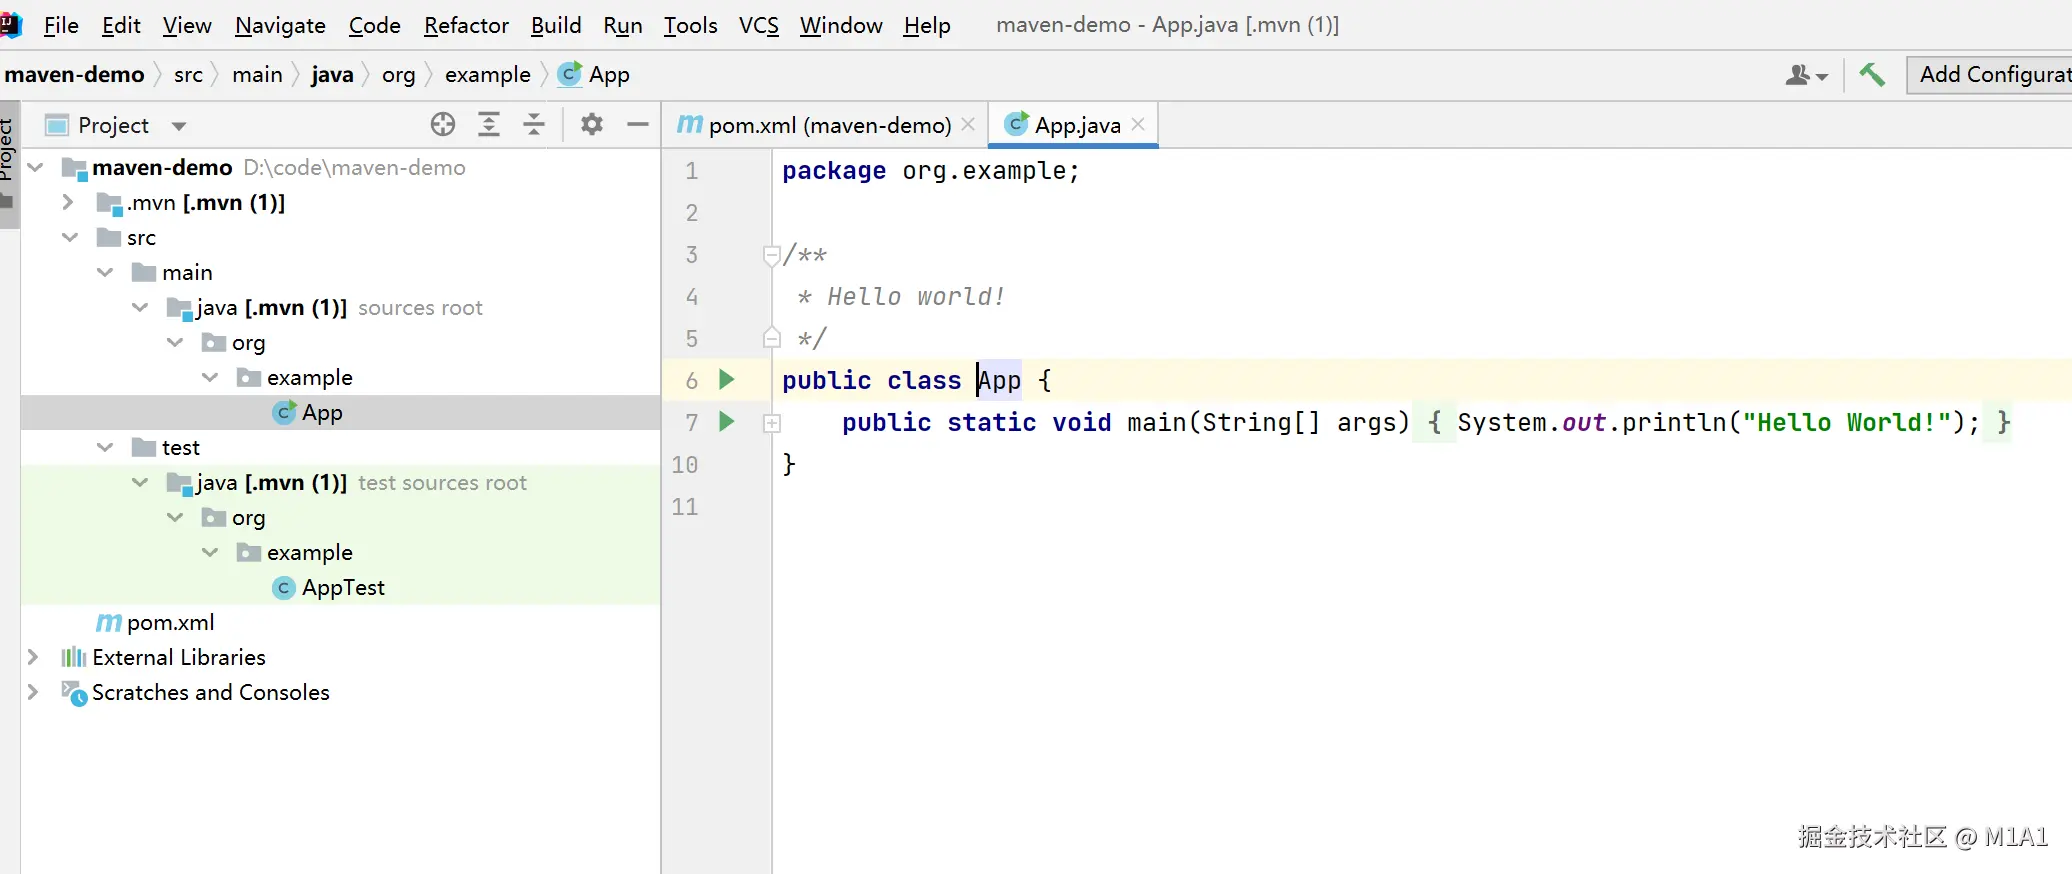Click the example breadcrumb segment
The height and width of the screenshot is (874, 2072).
(x=488, y=74)
